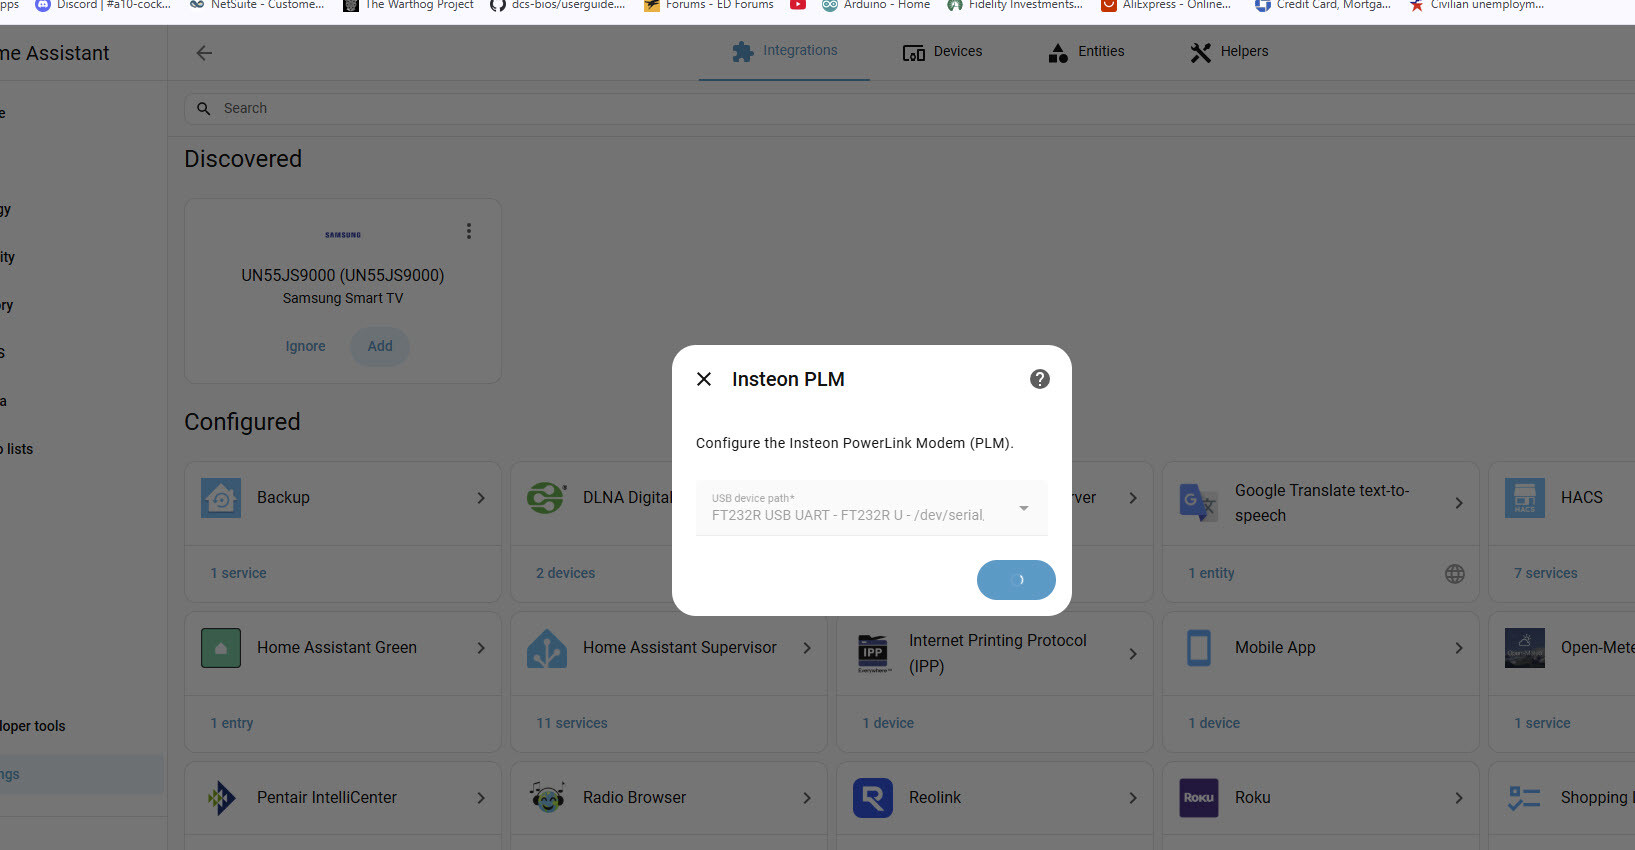Open IPP's 1 device link
1635x850 pixels.
click(x=888, y=723)
